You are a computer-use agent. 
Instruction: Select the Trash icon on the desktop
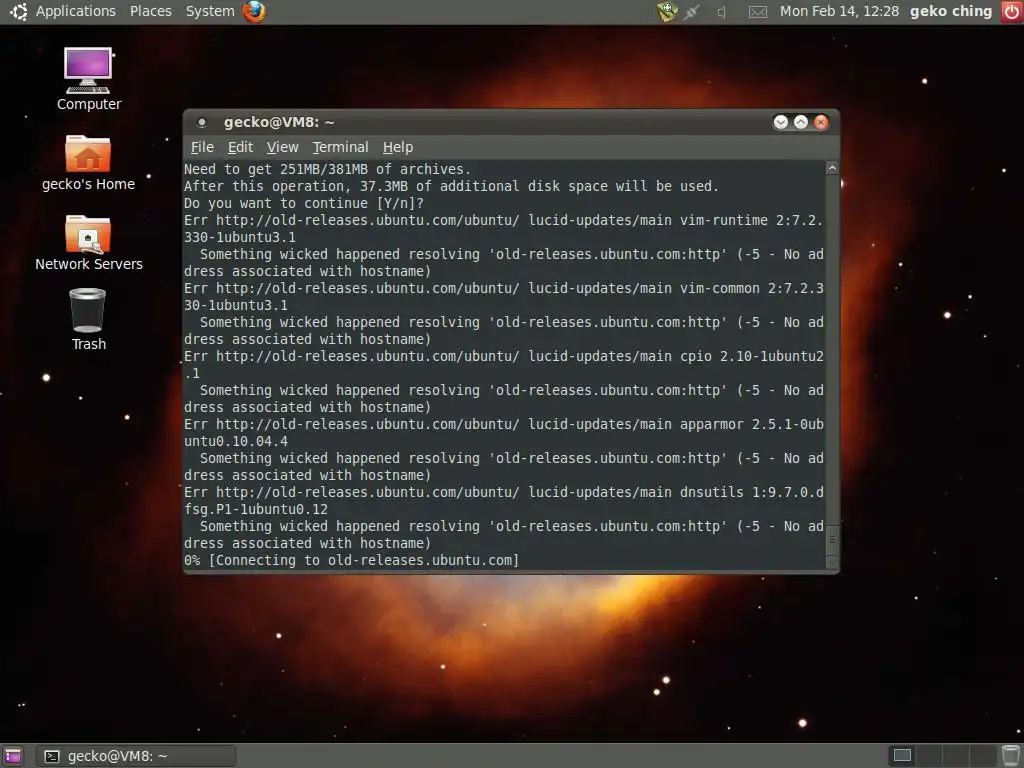point(88,320)
